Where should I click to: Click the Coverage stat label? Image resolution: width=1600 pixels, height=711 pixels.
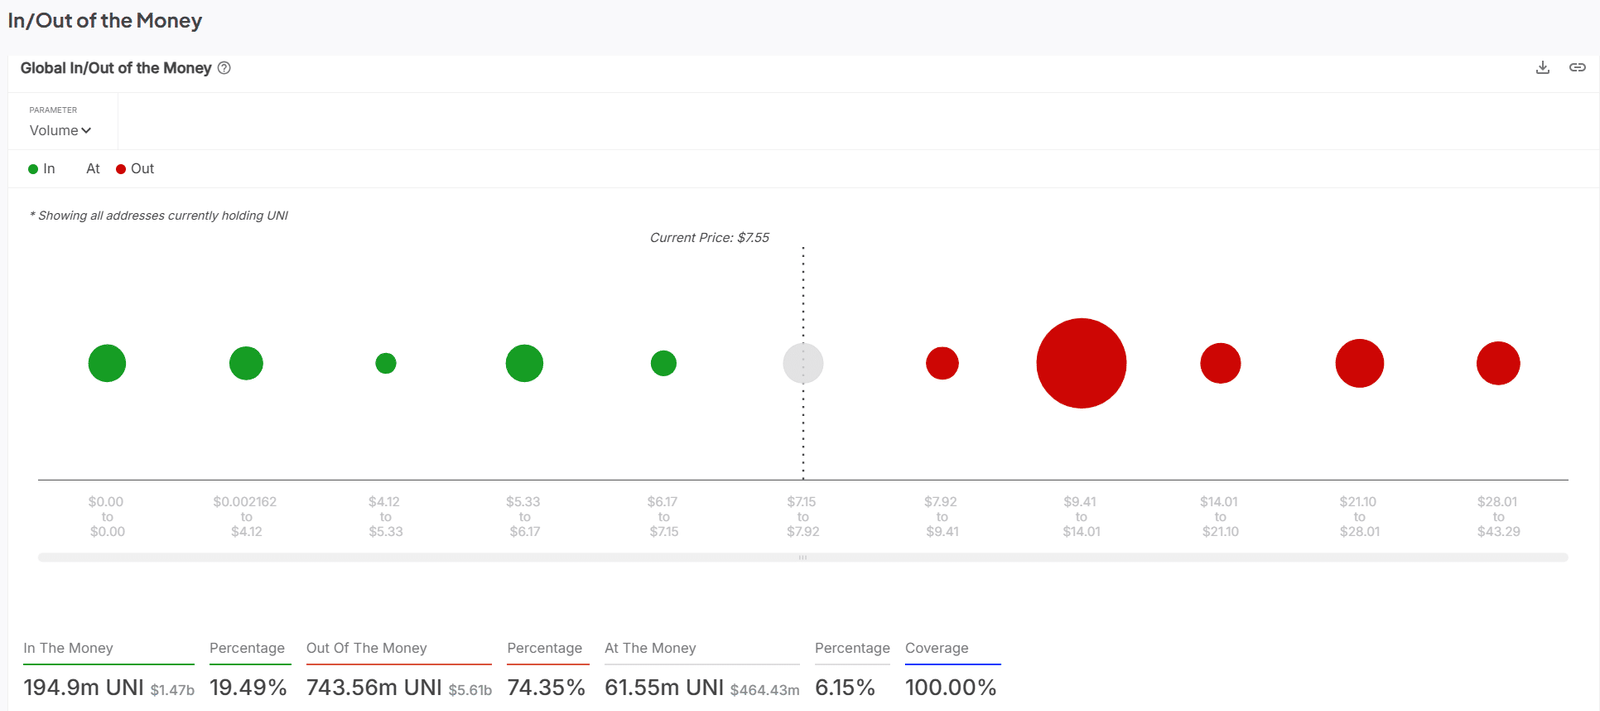936,648
